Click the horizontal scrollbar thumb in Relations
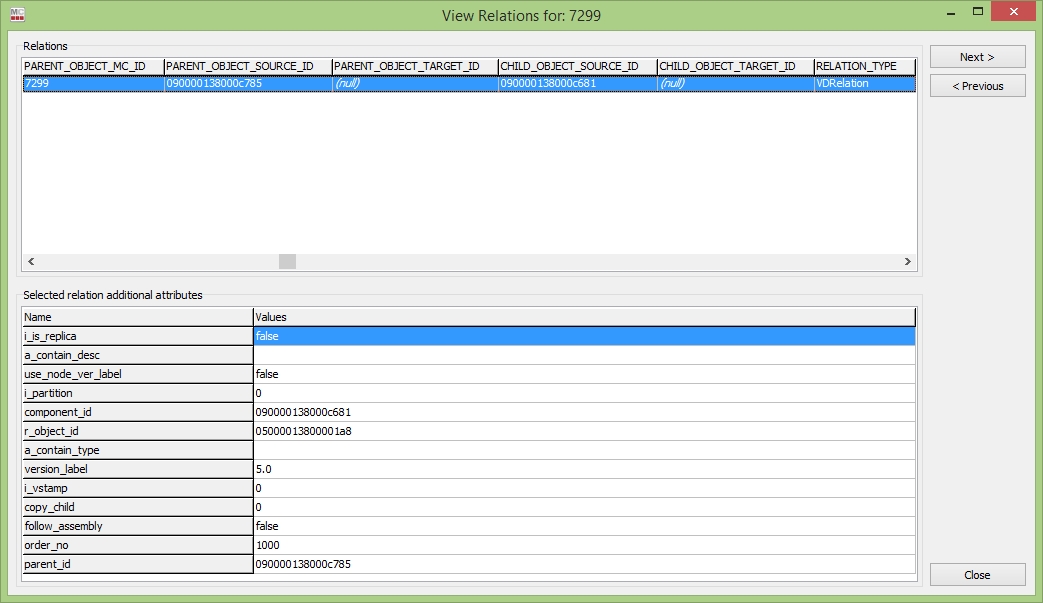 pos(287,261)
